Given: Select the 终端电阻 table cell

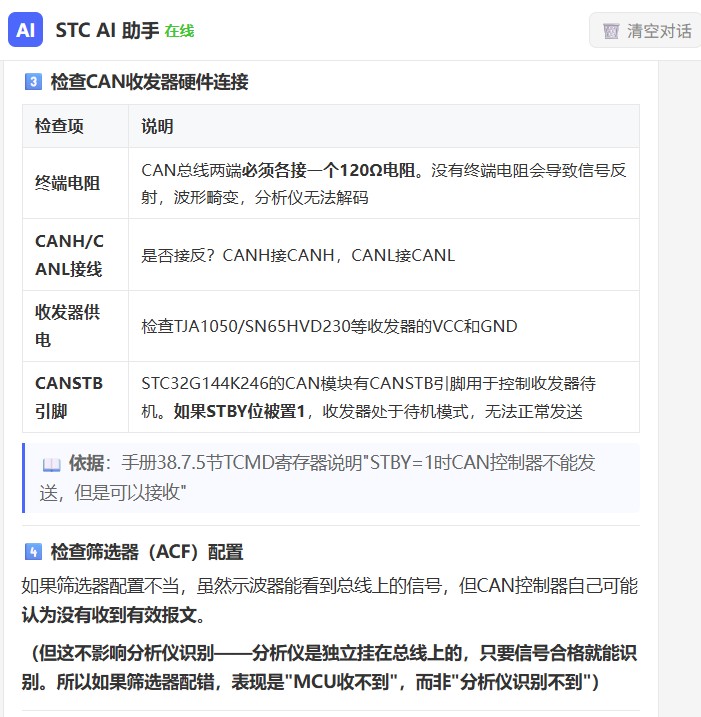Looking at the screenshot, I should [75, 183].
